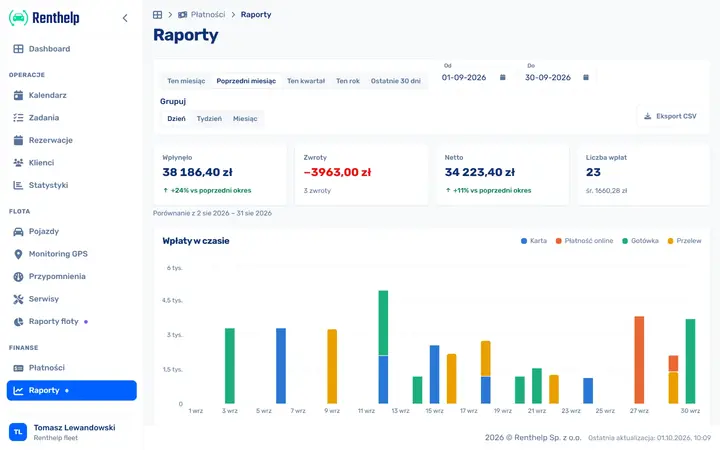Click the Raporty line chart icon
Image resolution: width=720 pixels, height=450 pixels.
click(x=18, y=390)
